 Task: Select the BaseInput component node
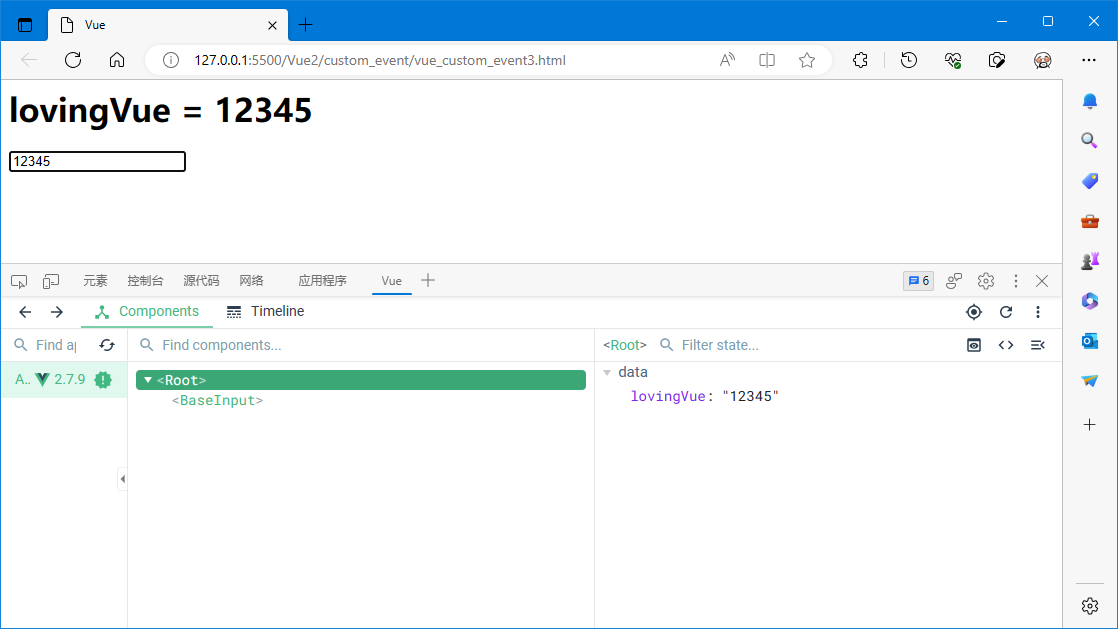pyautogui.click(x=217, y=401)
